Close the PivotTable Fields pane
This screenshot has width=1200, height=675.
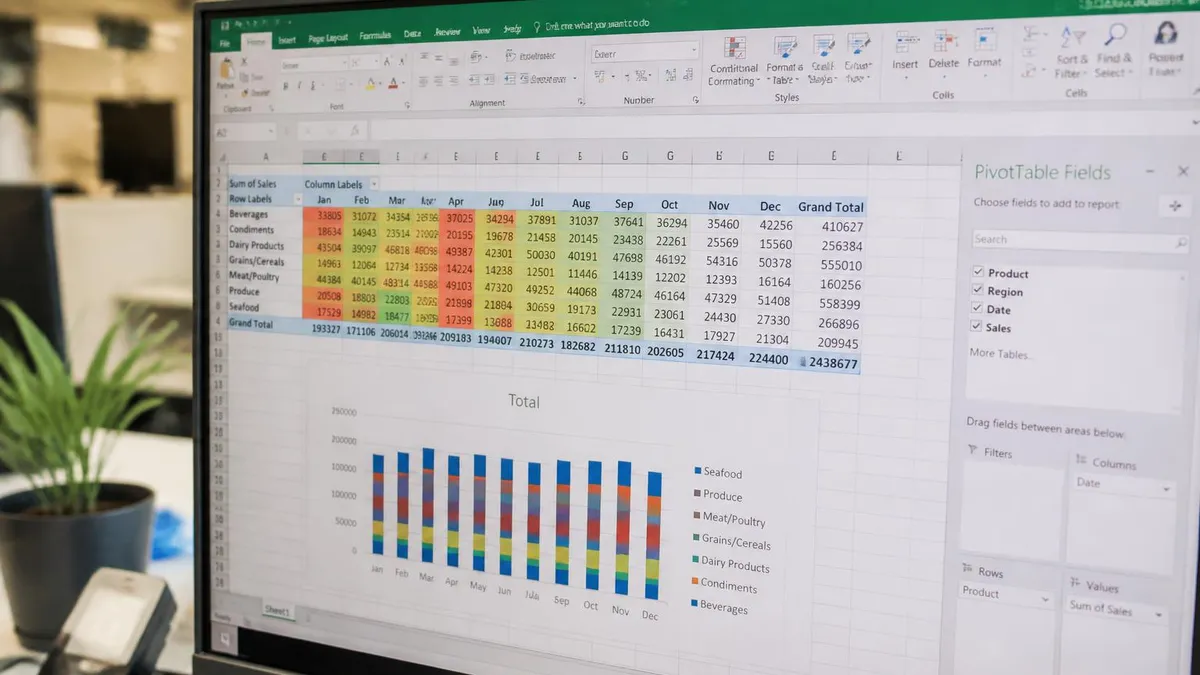point(1184,172)
